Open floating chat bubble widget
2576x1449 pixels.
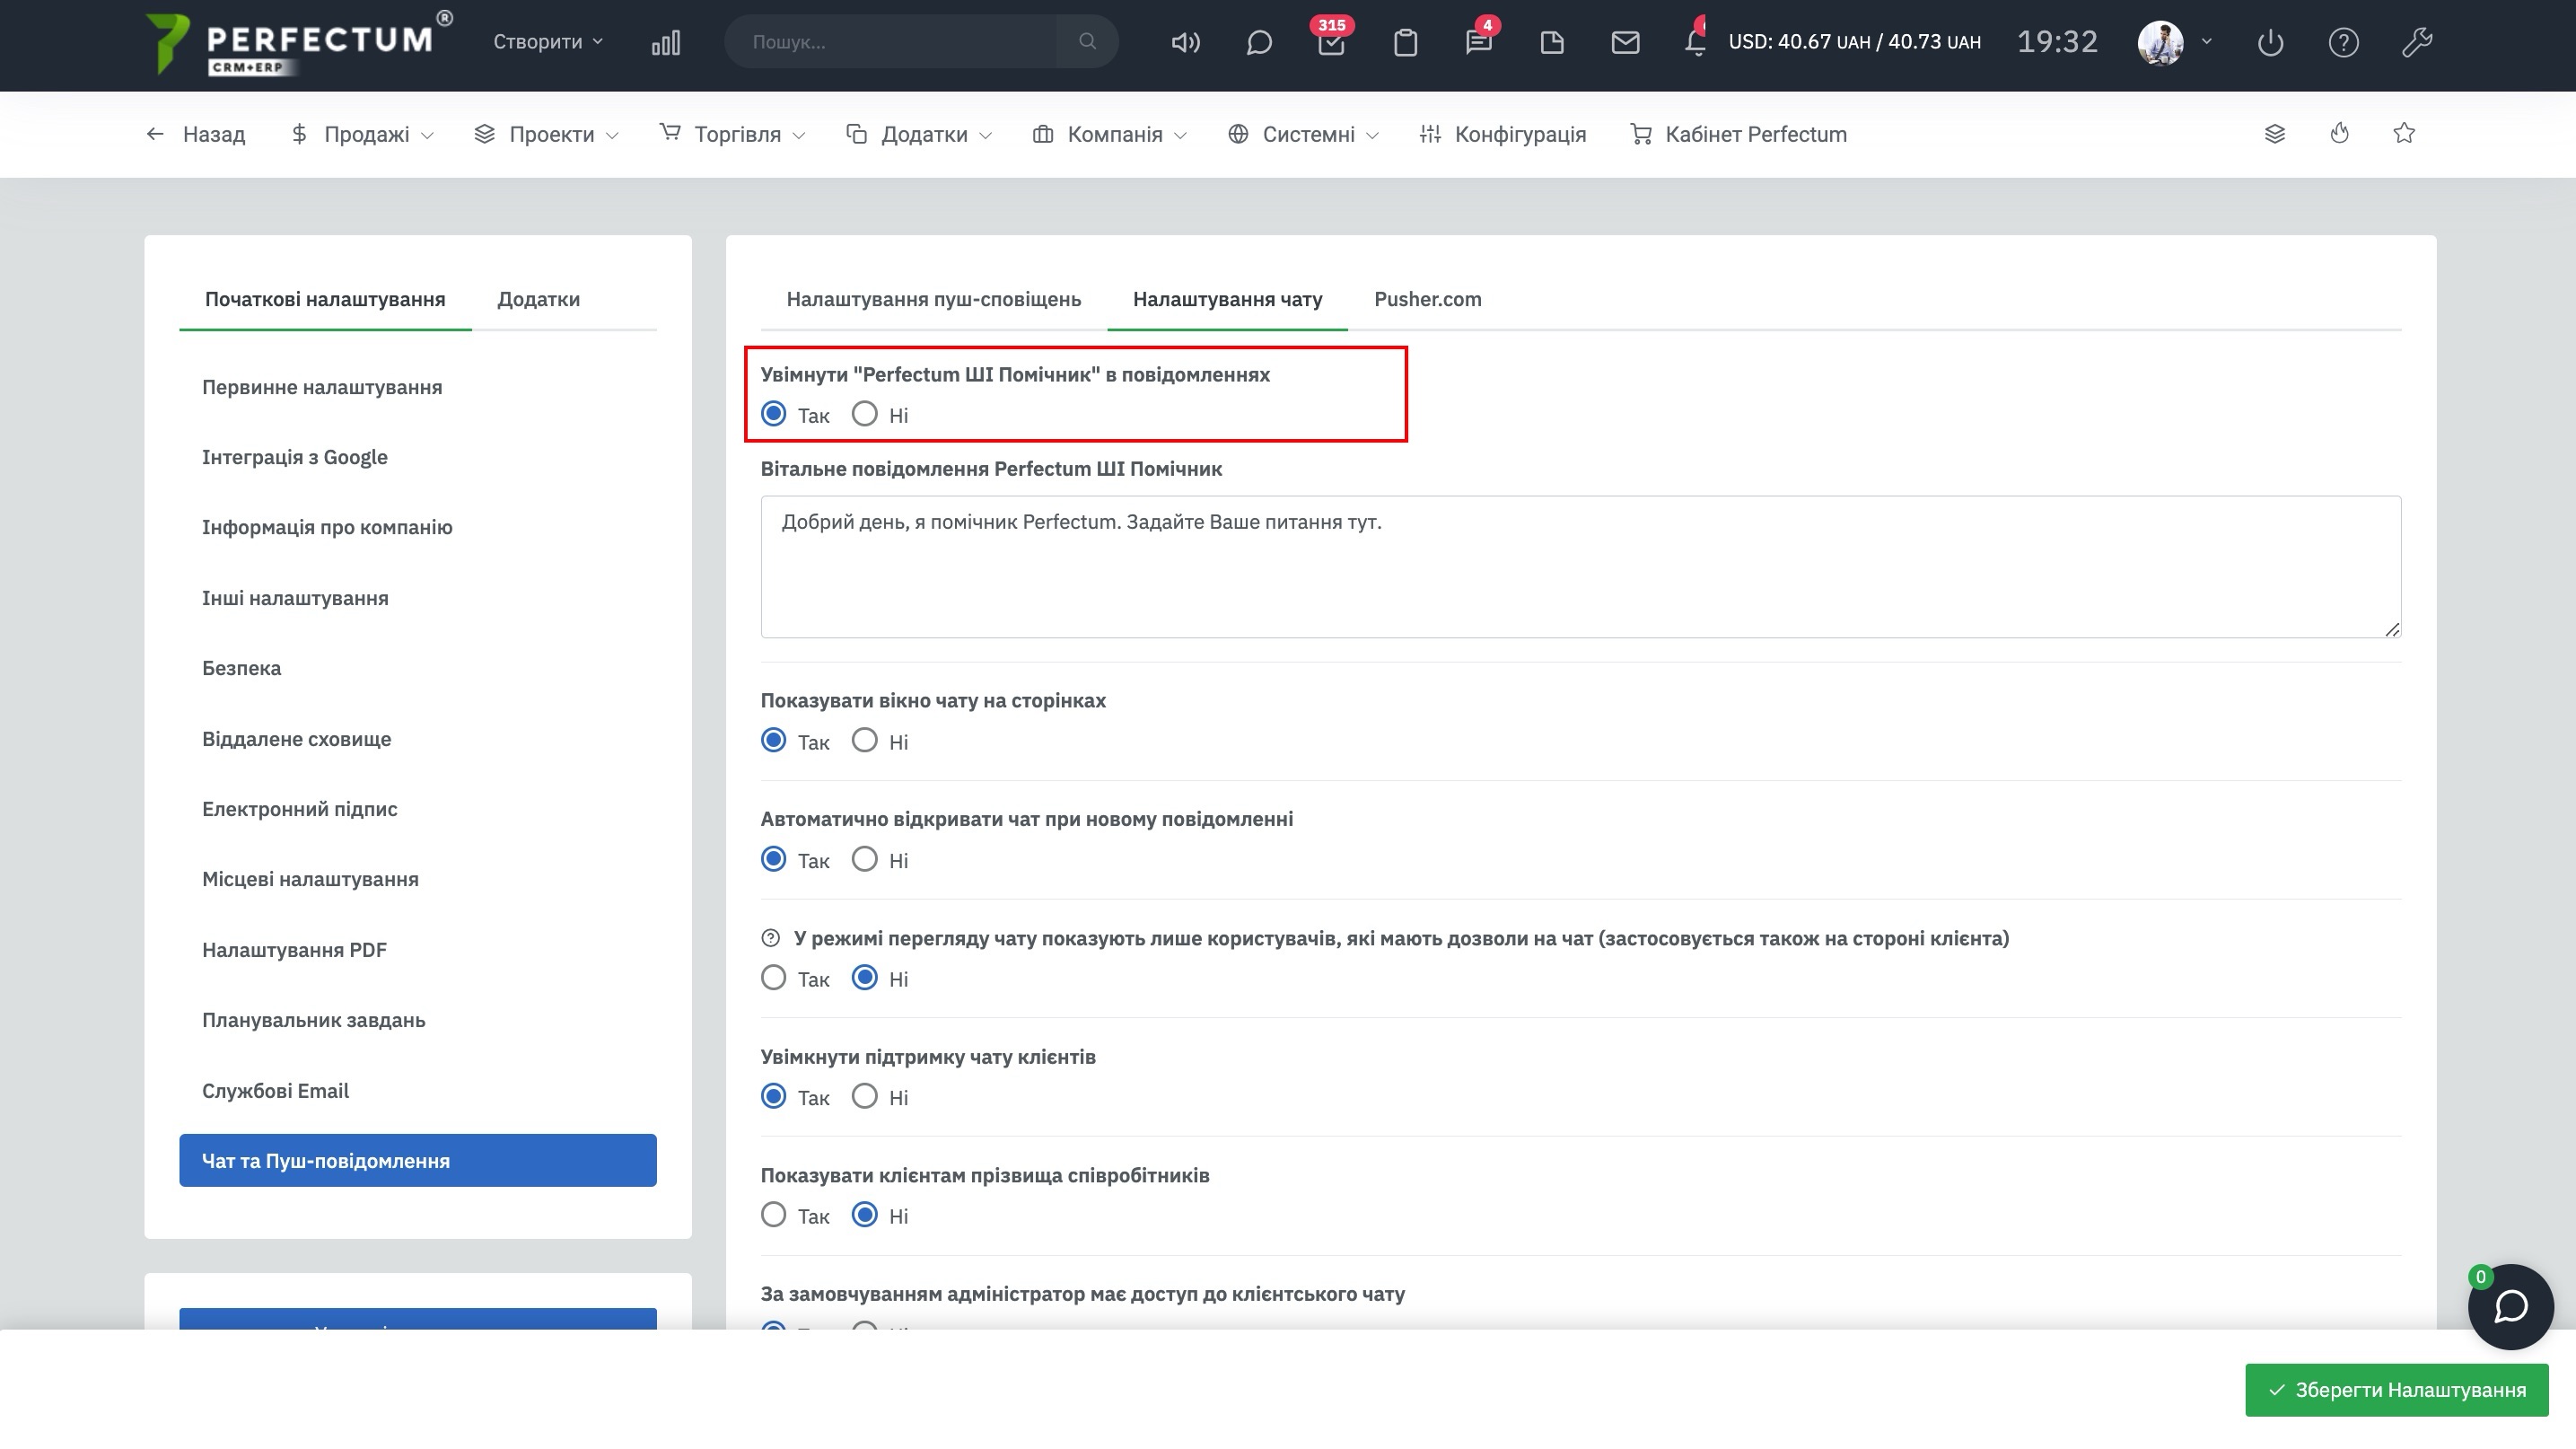coord(2510,1306)
